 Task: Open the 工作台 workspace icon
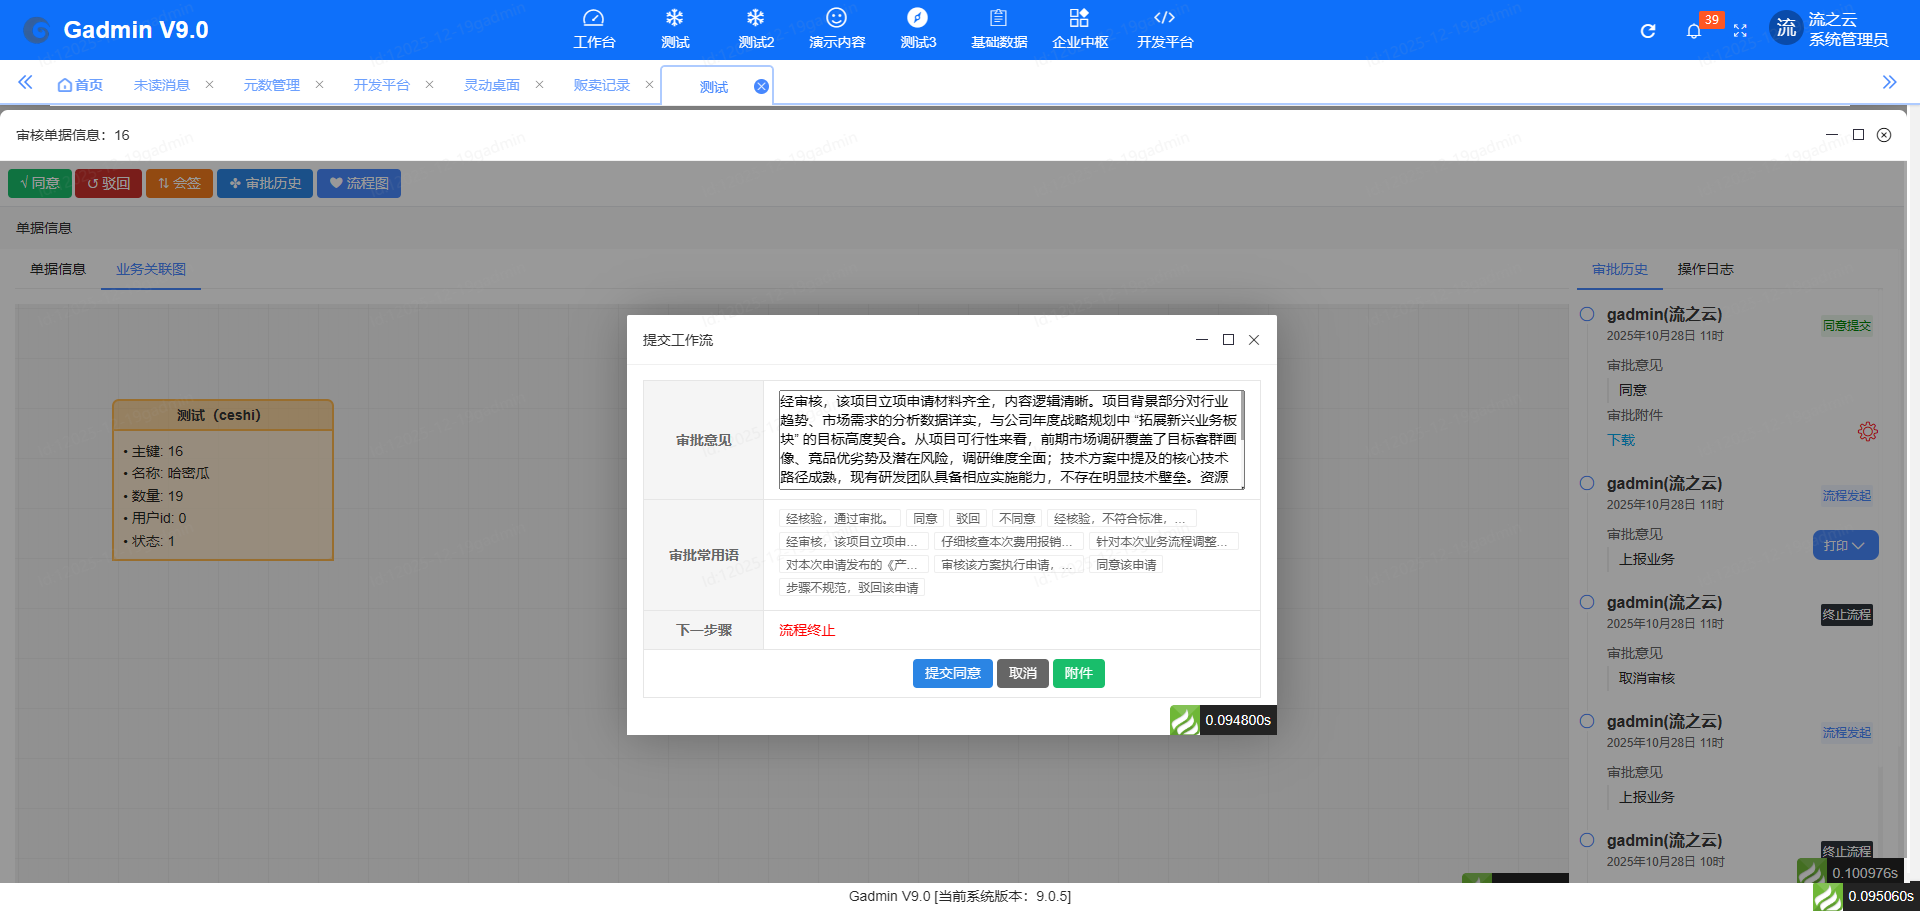click(x=595, y=27)
